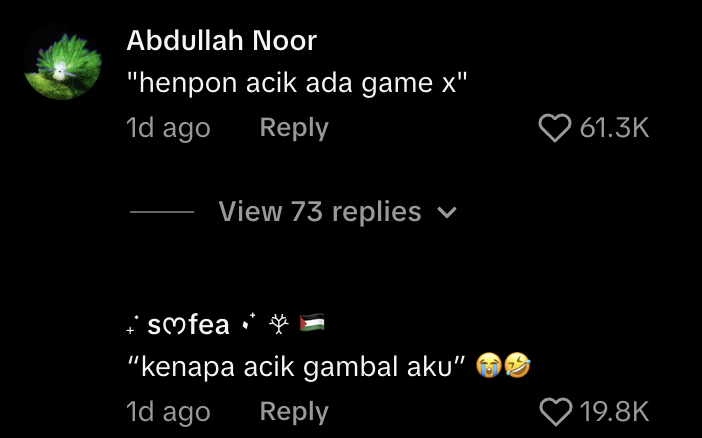Click the "kenapa acik gambal aku" comment text
702x438 pixels.
click(296, 367)
